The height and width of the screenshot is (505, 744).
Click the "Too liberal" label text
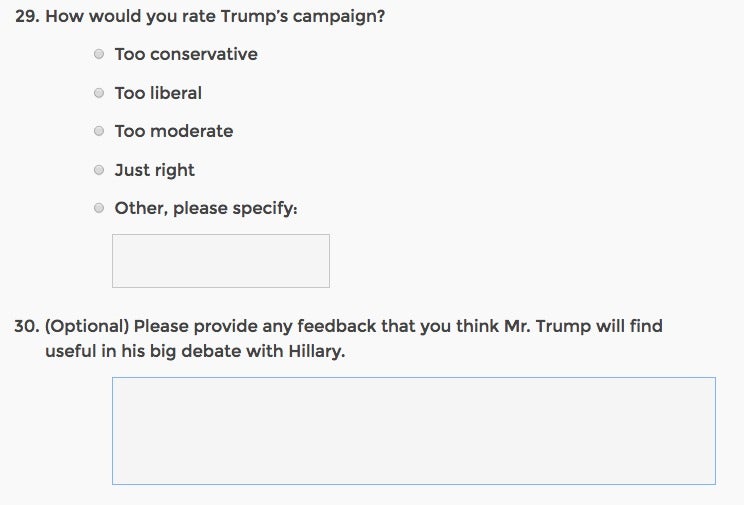(158, 93)
